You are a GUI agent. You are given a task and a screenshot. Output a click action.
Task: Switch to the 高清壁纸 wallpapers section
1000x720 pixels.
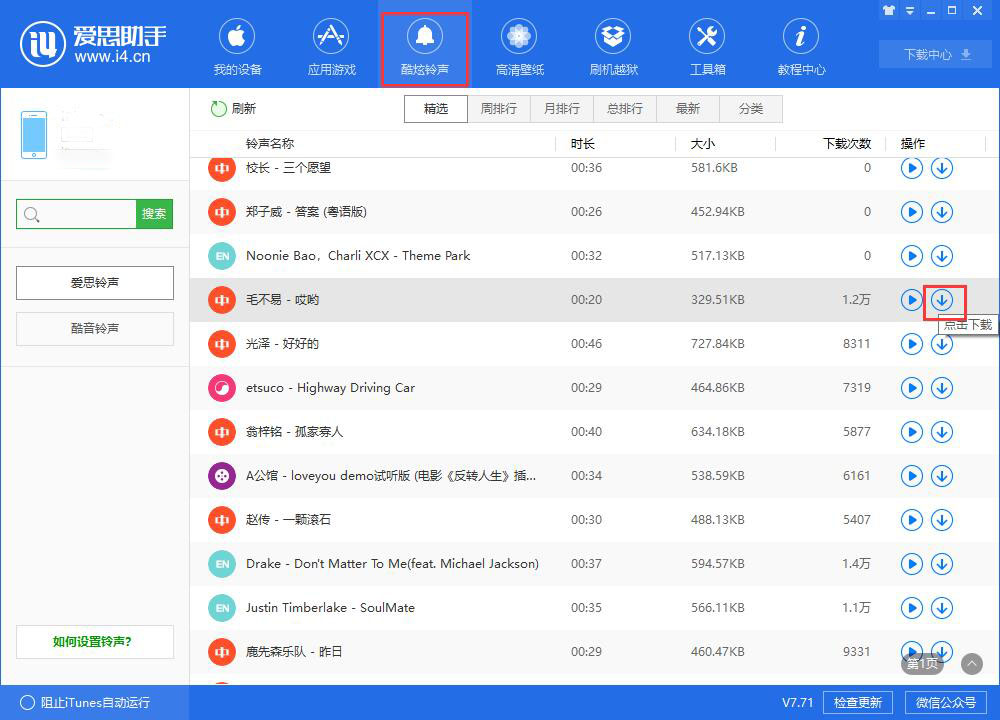tap(519, 46)
